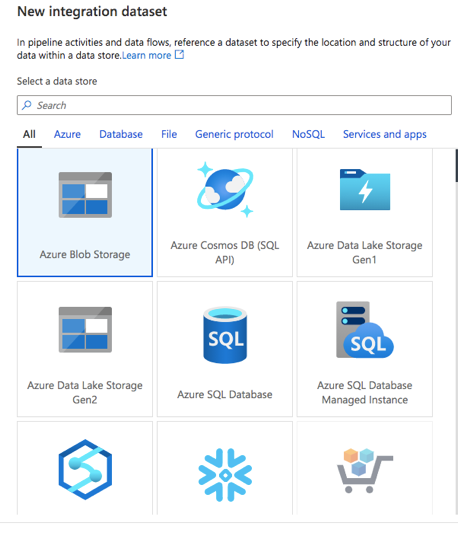Switch to the Database tab
Viewport: 458px width, 533px height.
click(x=121, y=134)
